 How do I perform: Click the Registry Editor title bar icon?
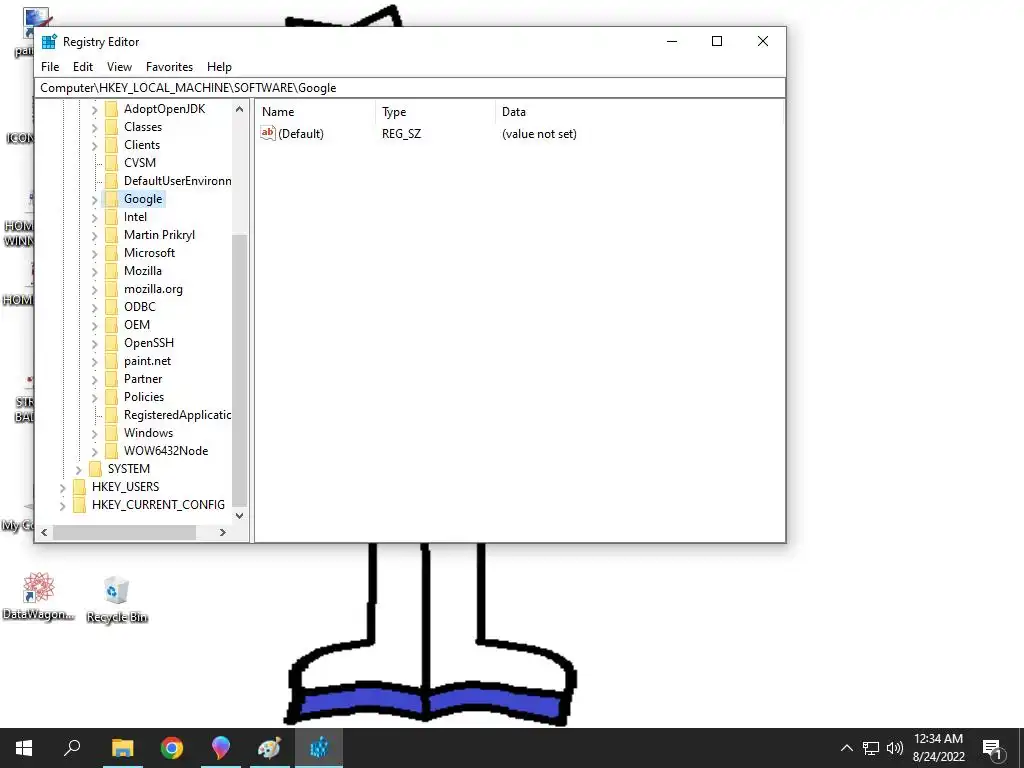(x=49, y=42)
